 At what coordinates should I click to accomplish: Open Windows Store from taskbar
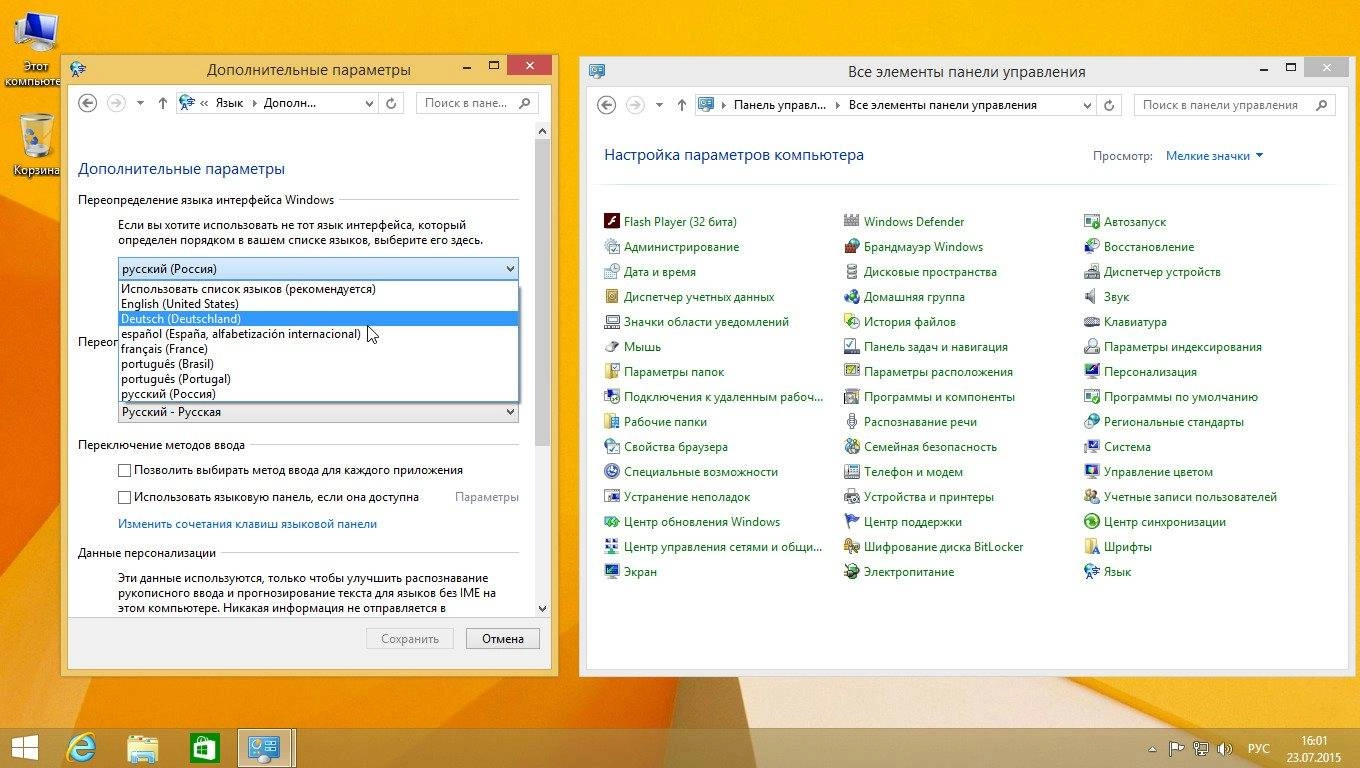click(205, 748)
